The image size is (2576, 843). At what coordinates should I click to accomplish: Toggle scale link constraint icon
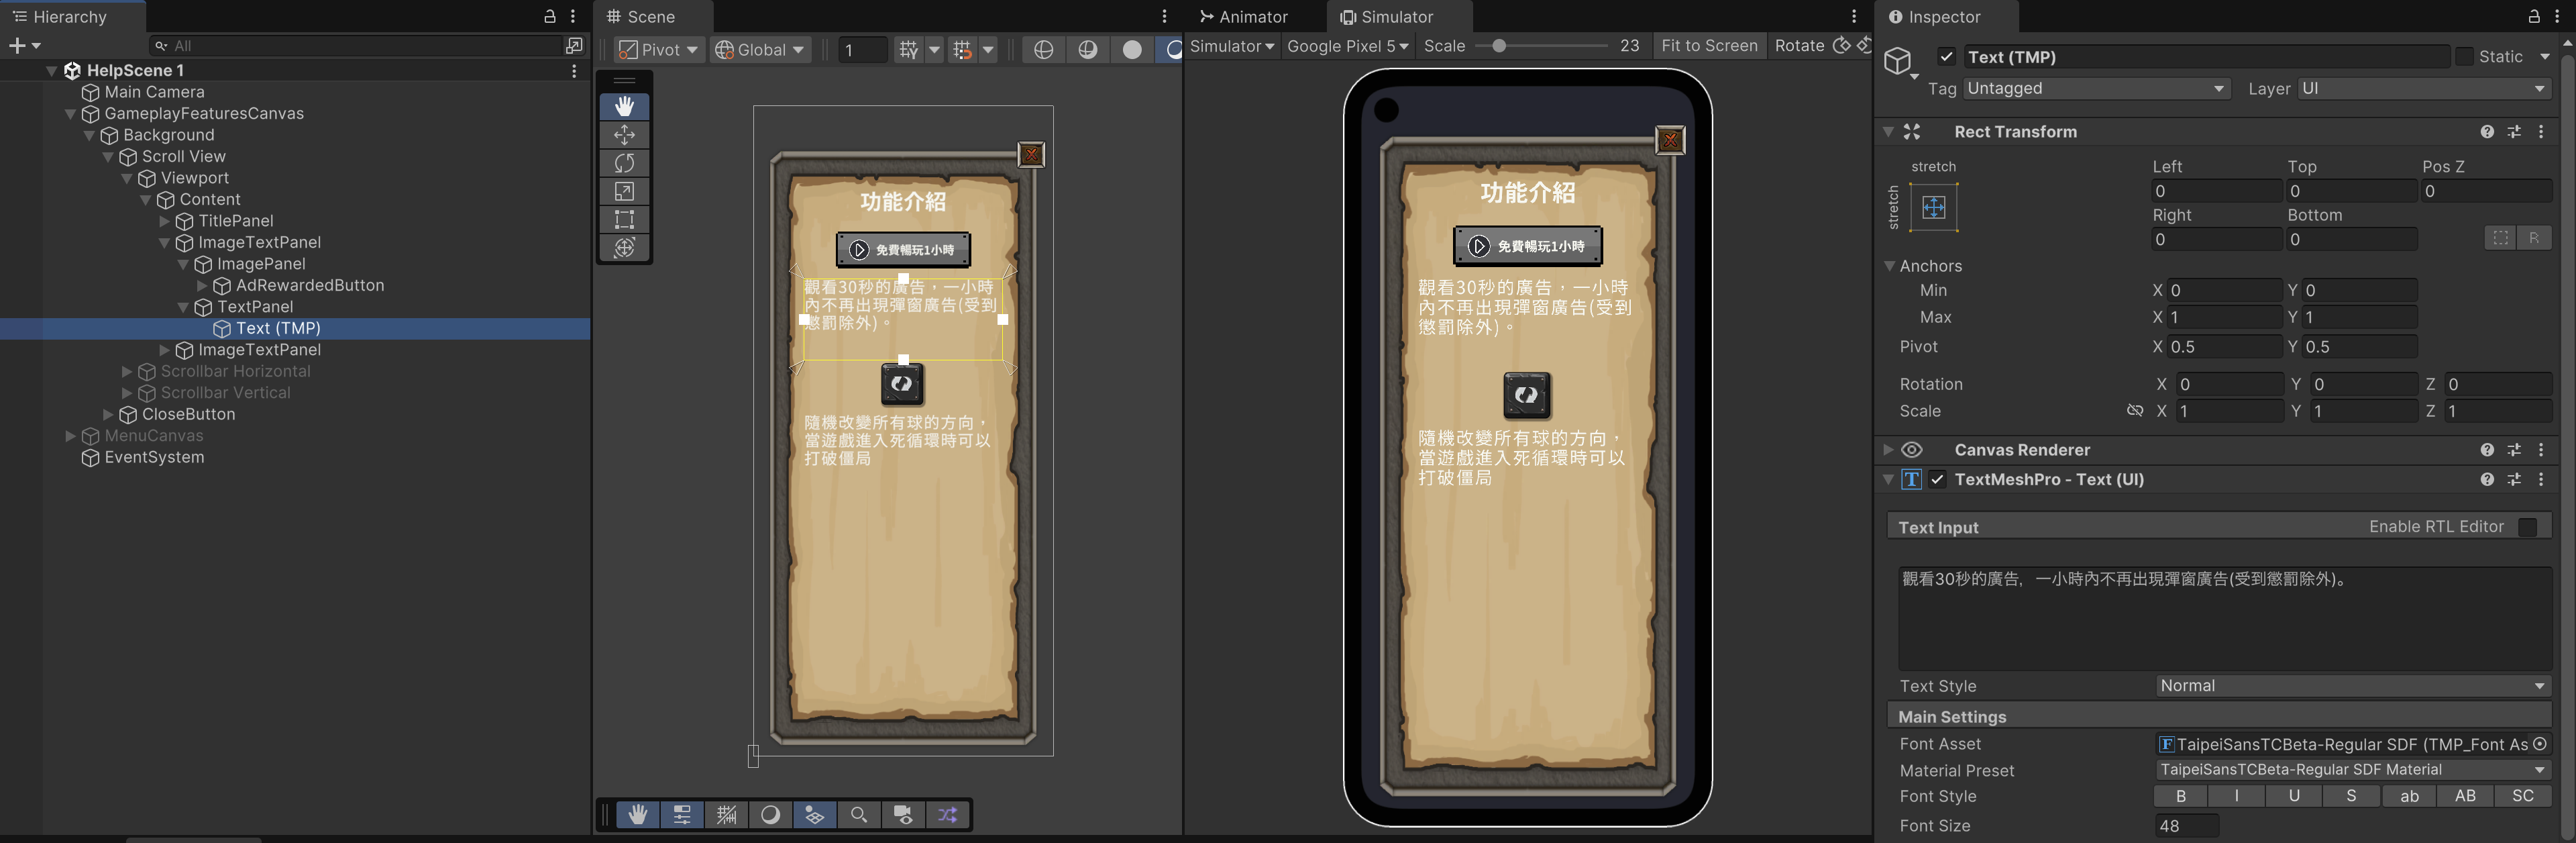2135,411
